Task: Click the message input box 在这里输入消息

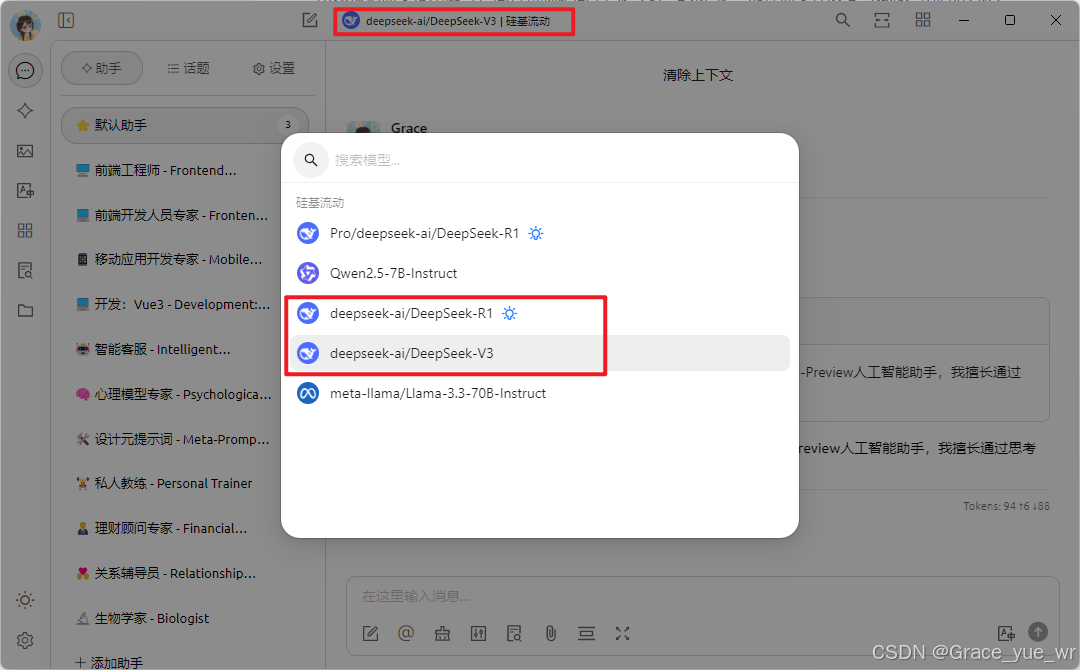Action: (x=703, y=596)
